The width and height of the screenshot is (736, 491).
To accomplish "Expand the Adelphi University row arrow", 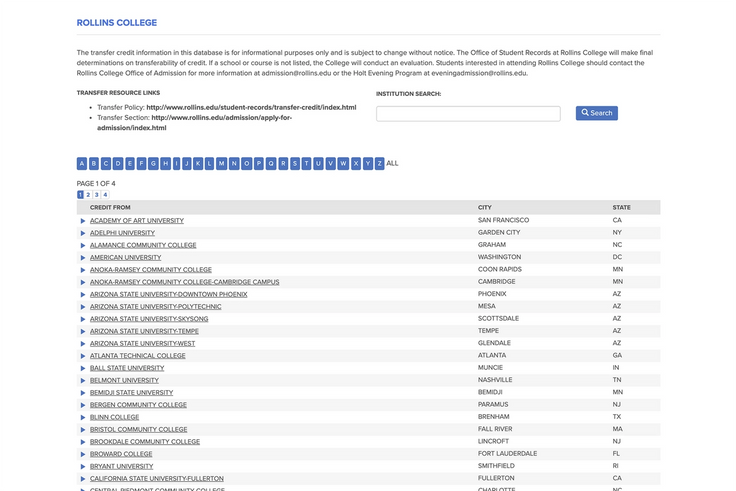I will (x=83, y=233).
